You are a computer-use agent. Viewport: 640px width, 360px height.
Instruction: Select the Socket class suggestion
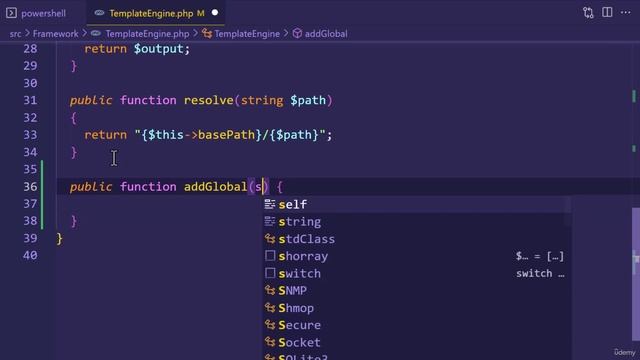pos(416,342)
